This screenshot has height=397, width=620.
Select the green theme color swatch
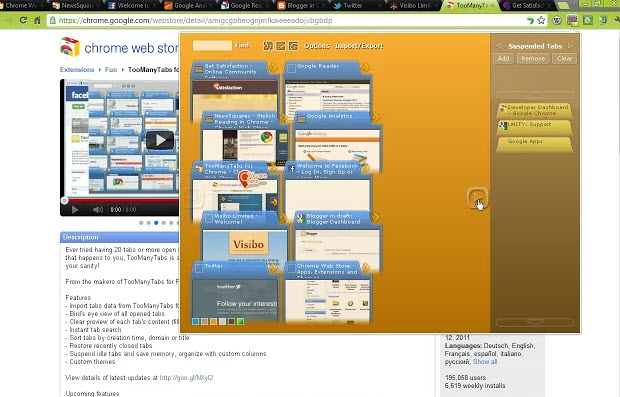pos(240,321)
